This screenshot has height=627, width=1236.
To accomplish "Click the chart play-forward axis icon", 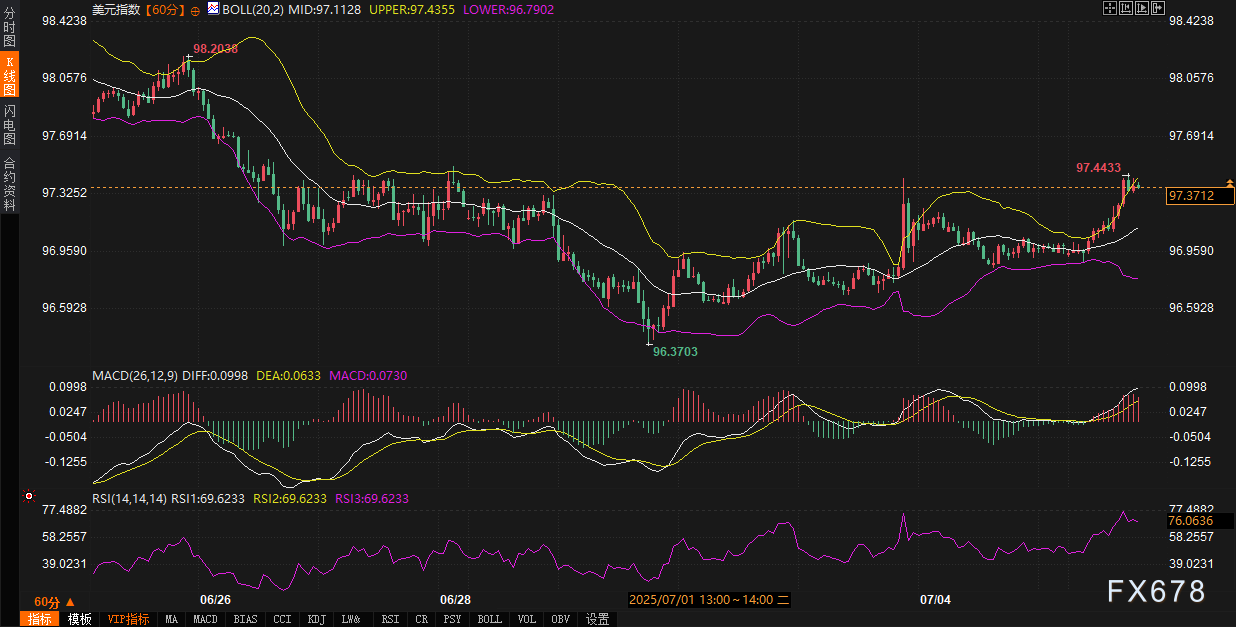I will pyautogui.click(x=1141, y=8).
